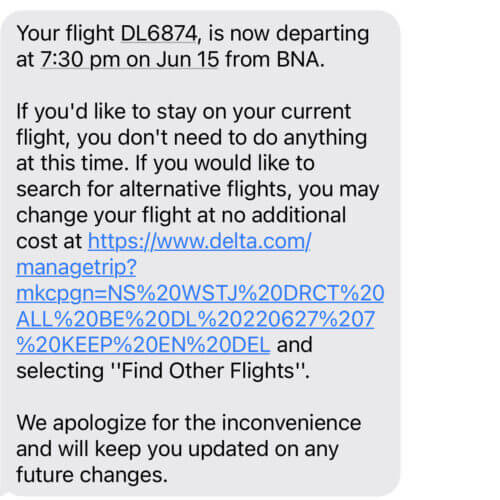
Task: Click the quoted "Find Other Flights" text
Action: pos(212,371)
